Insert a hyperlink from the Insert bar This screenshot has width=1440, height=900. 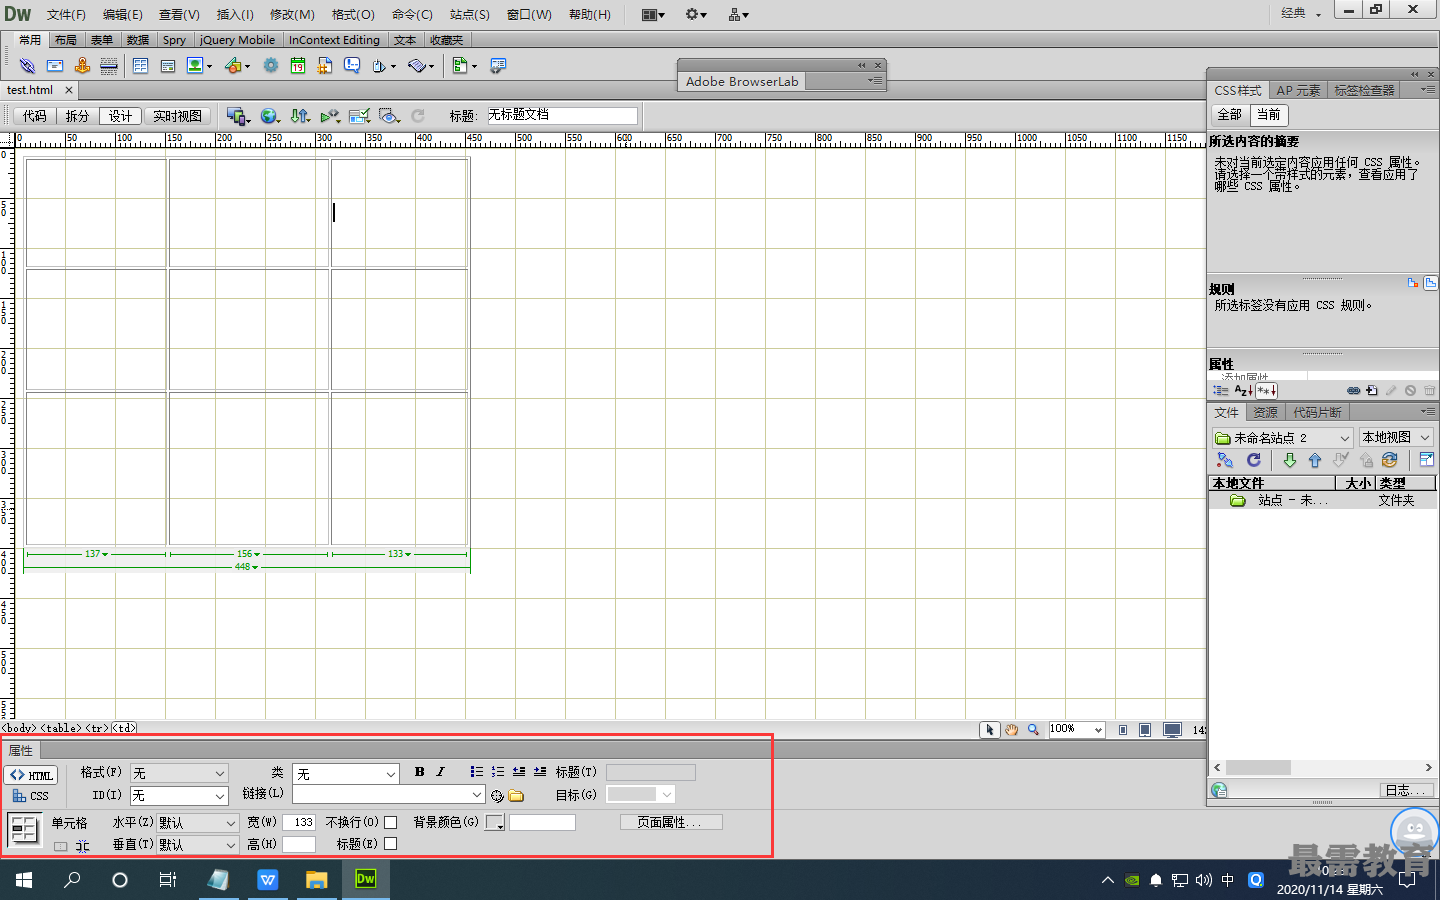[27, 66]
